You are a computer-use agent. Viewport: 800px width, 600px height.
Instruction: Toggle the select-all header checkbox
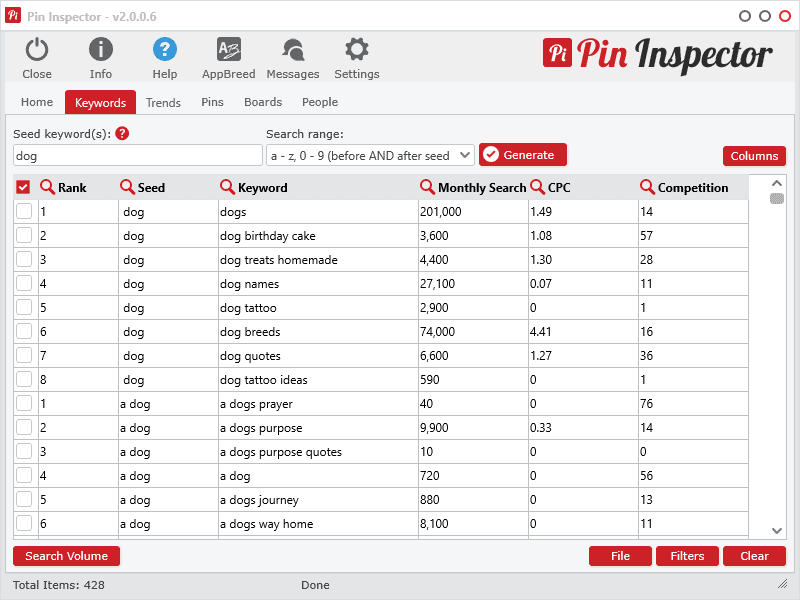[x=23, y=187]
